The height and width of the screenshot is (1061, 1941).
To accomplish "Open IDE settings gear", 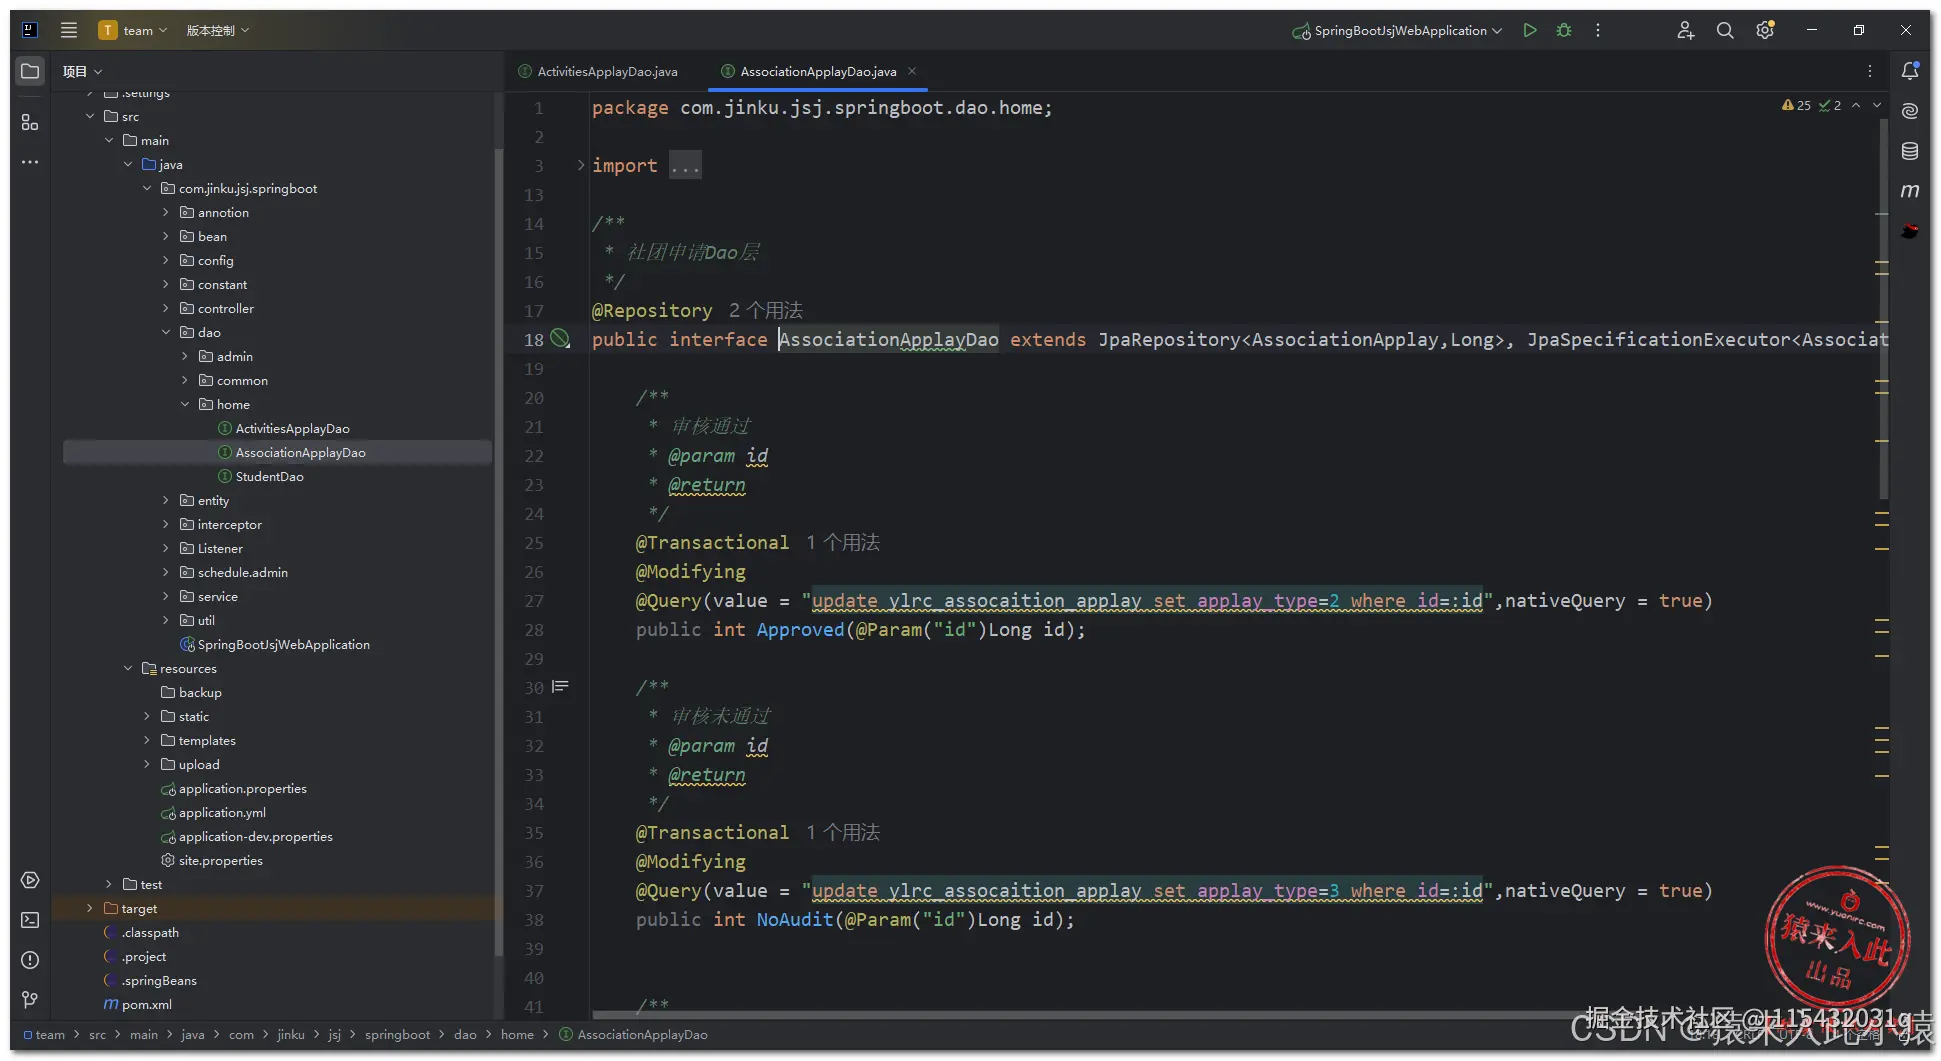I will [x=1765, y=30].
